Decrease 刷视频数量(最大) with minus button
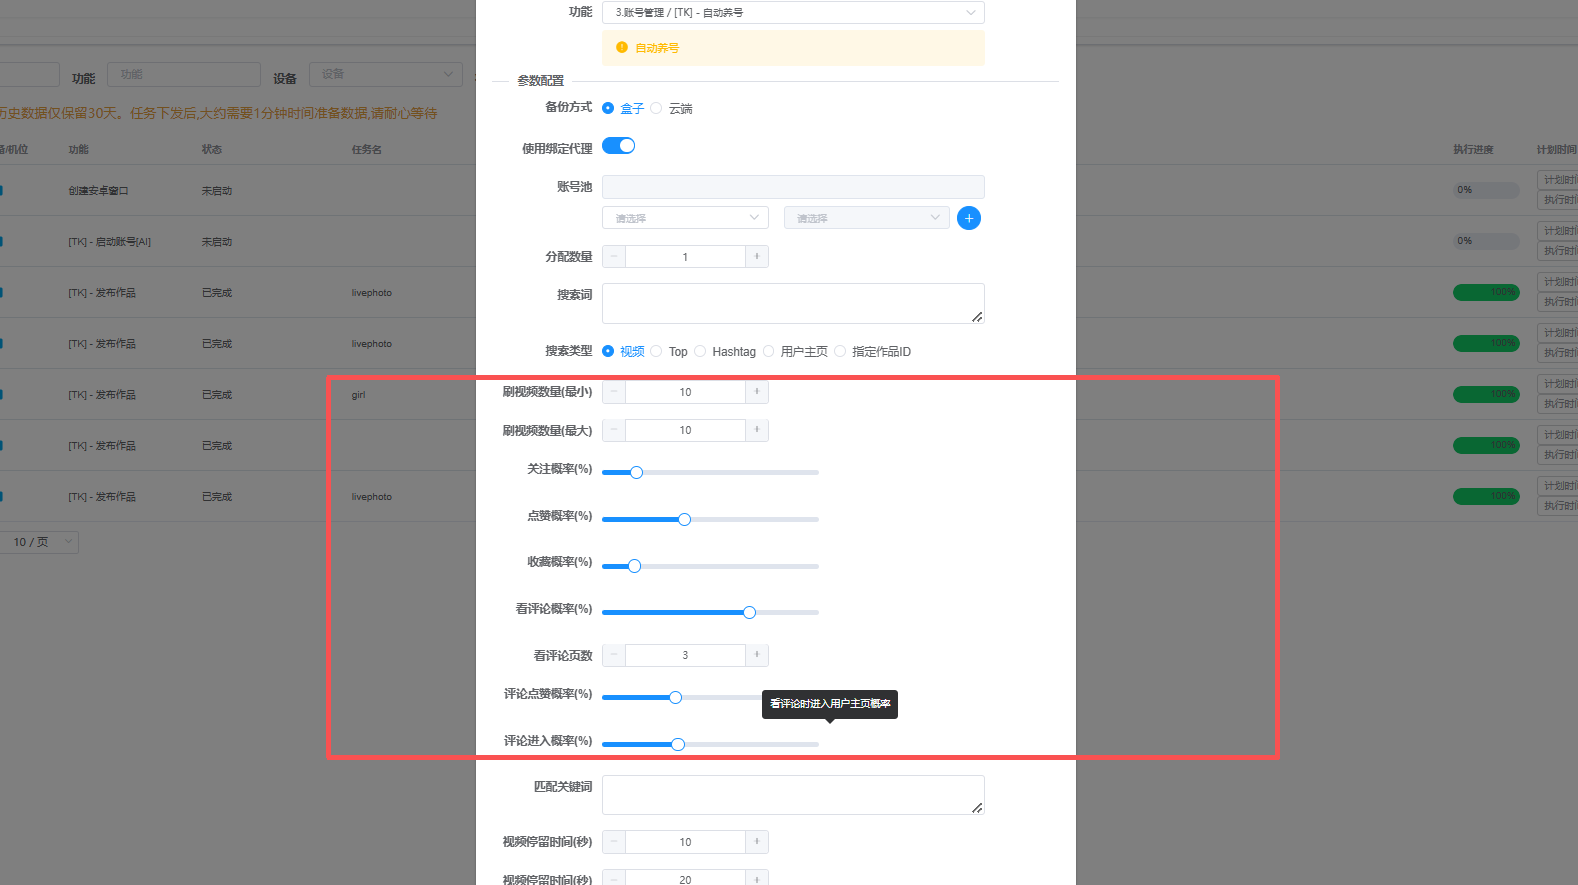The image size is (1578, 885). (614, 430)
